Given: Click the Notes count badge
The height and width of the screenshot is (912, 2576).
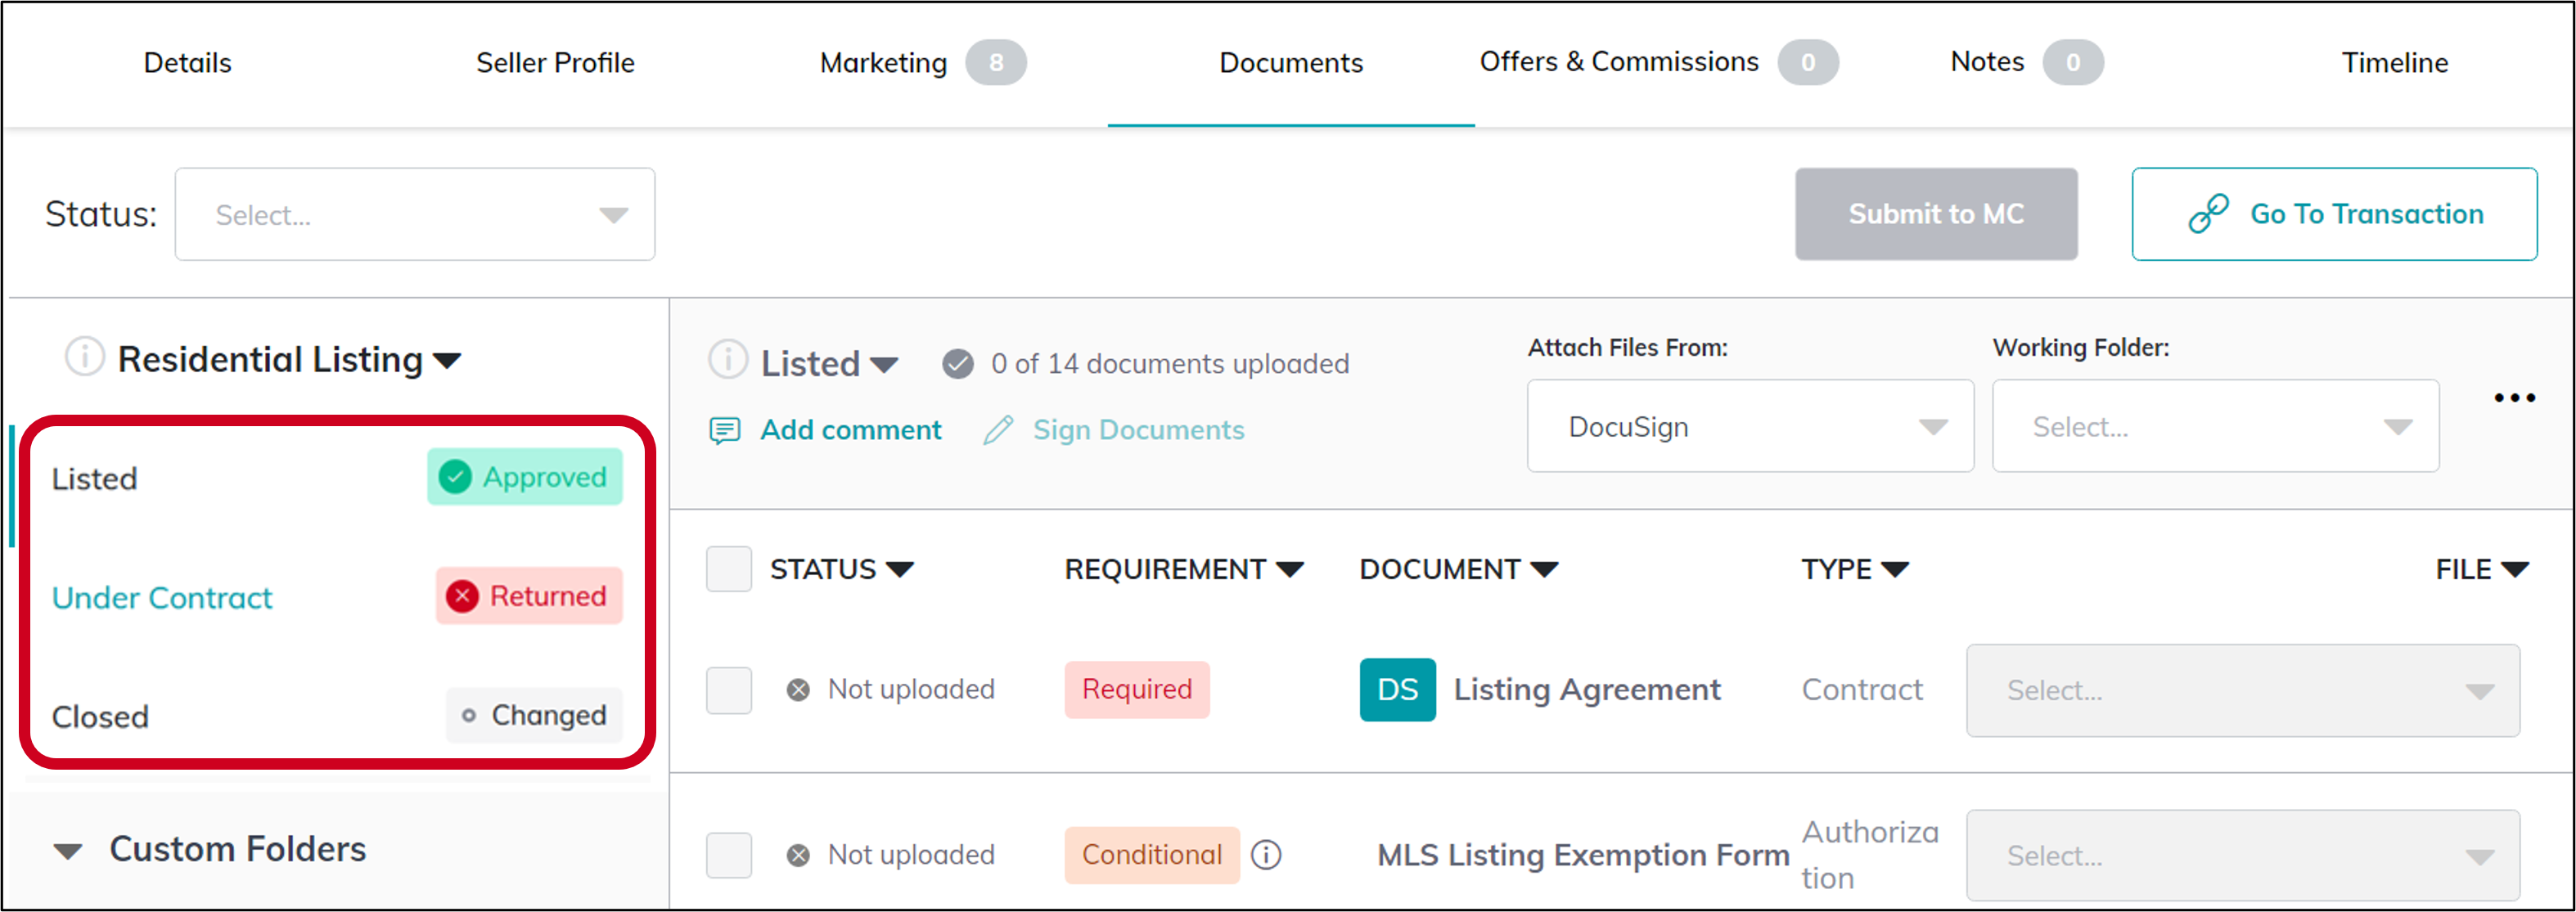Looking at the screenshot, I should click(x=2072, y=63).
